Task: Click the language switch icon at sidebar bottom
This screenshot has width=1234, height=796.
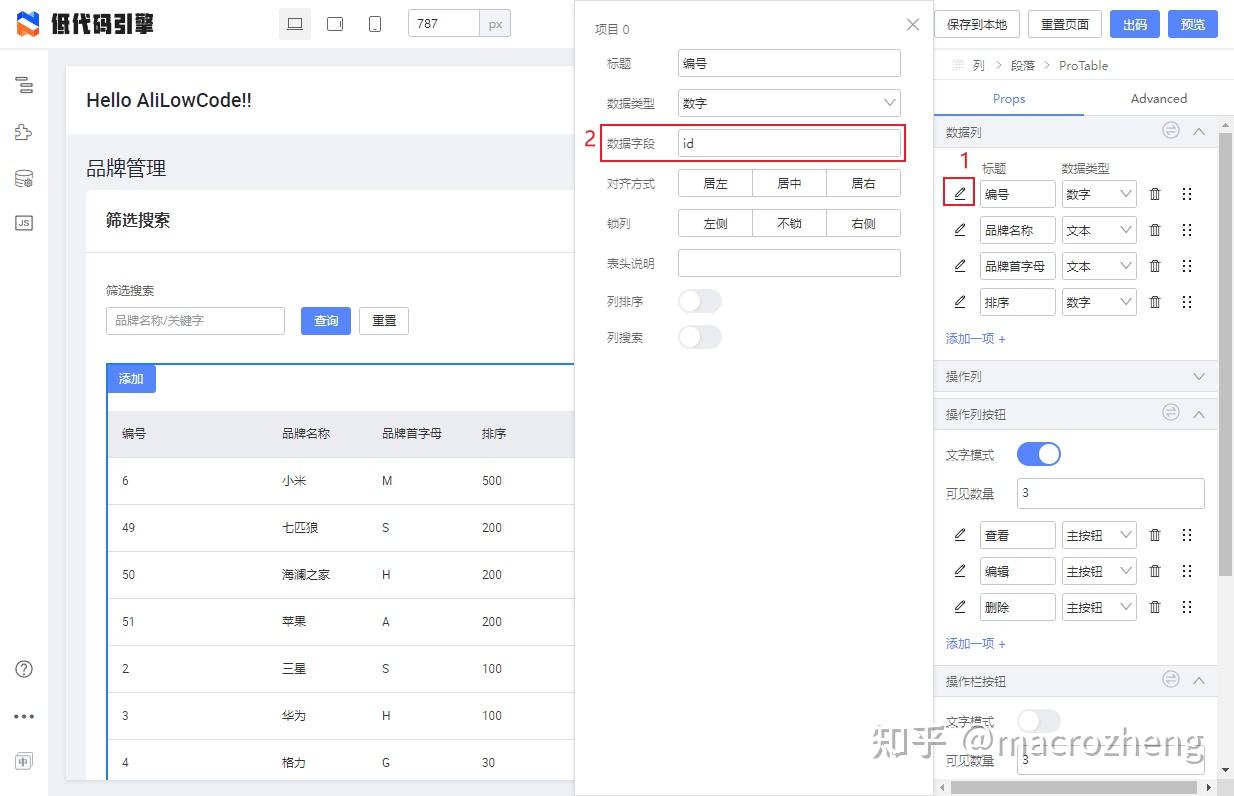Action: click(24, 761)
